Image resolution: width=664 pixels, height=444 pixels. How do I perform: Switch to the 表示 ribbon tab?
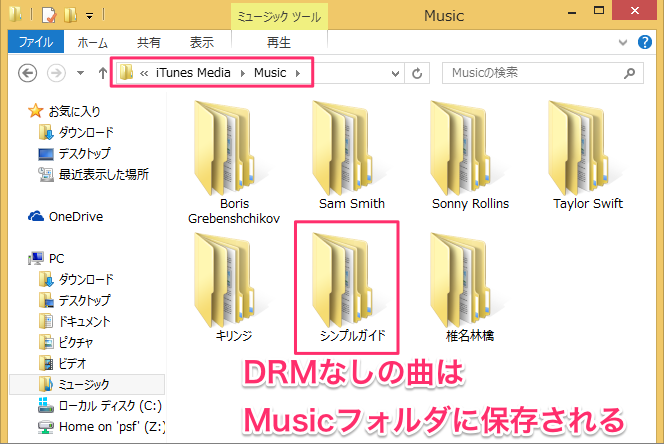tap(202, 42)
